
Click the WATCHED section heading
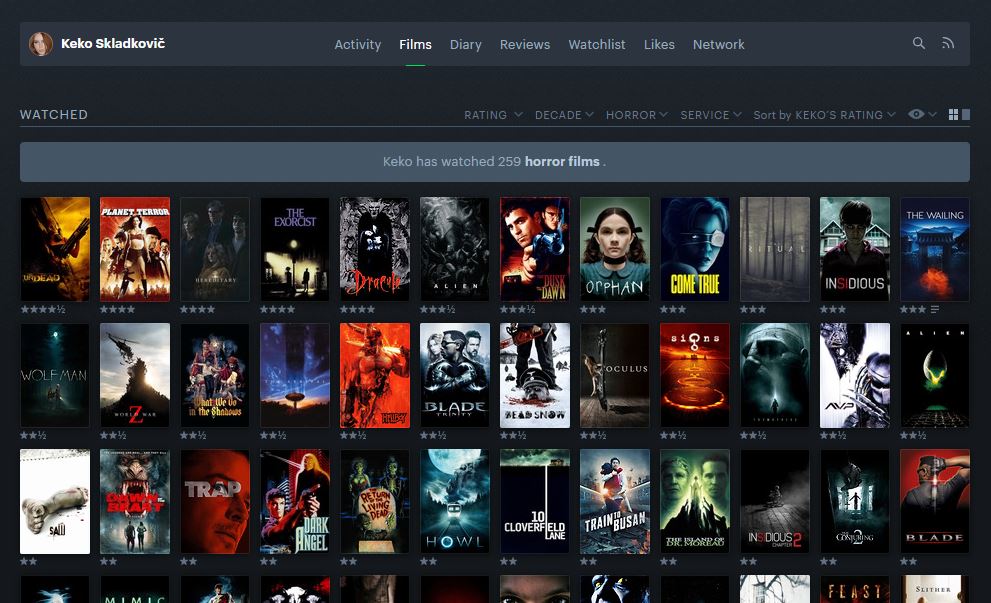54,114
